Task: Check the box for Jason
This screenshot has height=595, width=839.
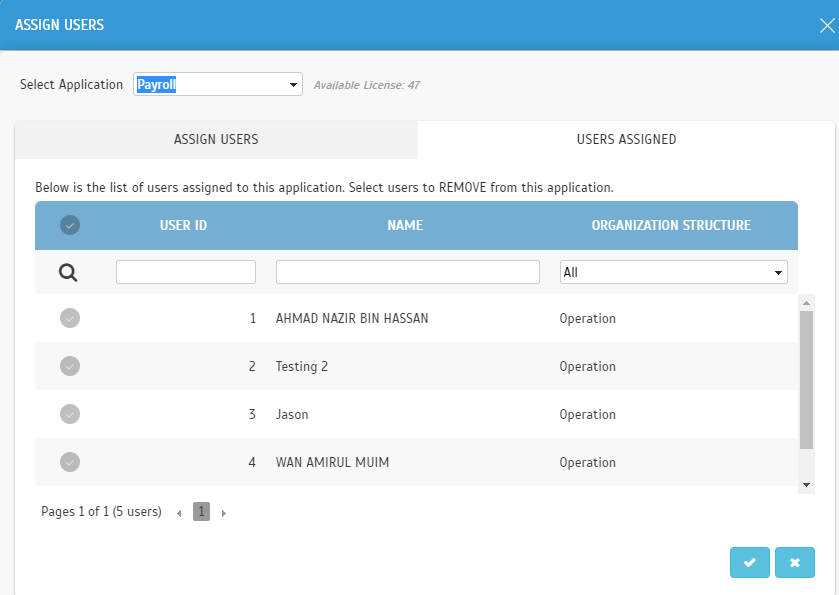Action: pos(70,414)
